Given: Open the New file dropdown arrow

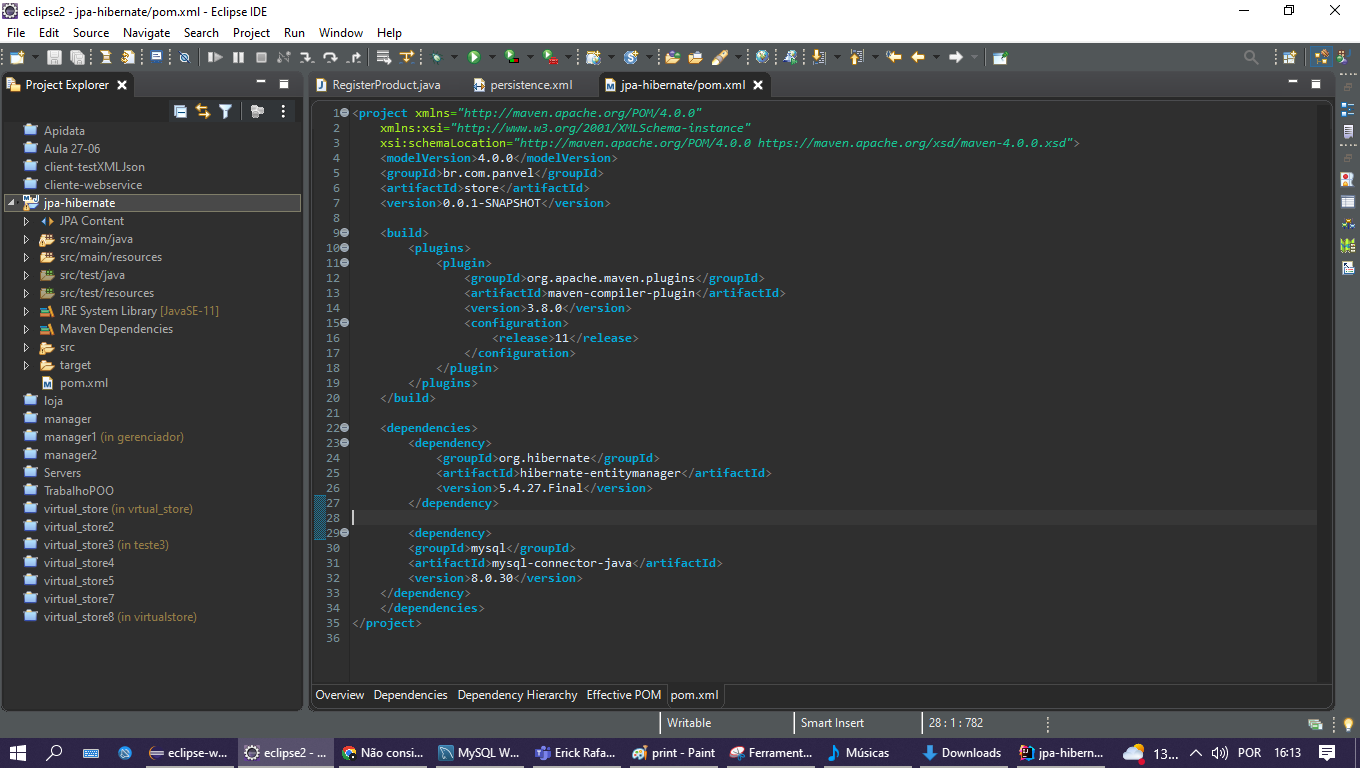Looking at the screenshot, I should click(x=34, y=58).
